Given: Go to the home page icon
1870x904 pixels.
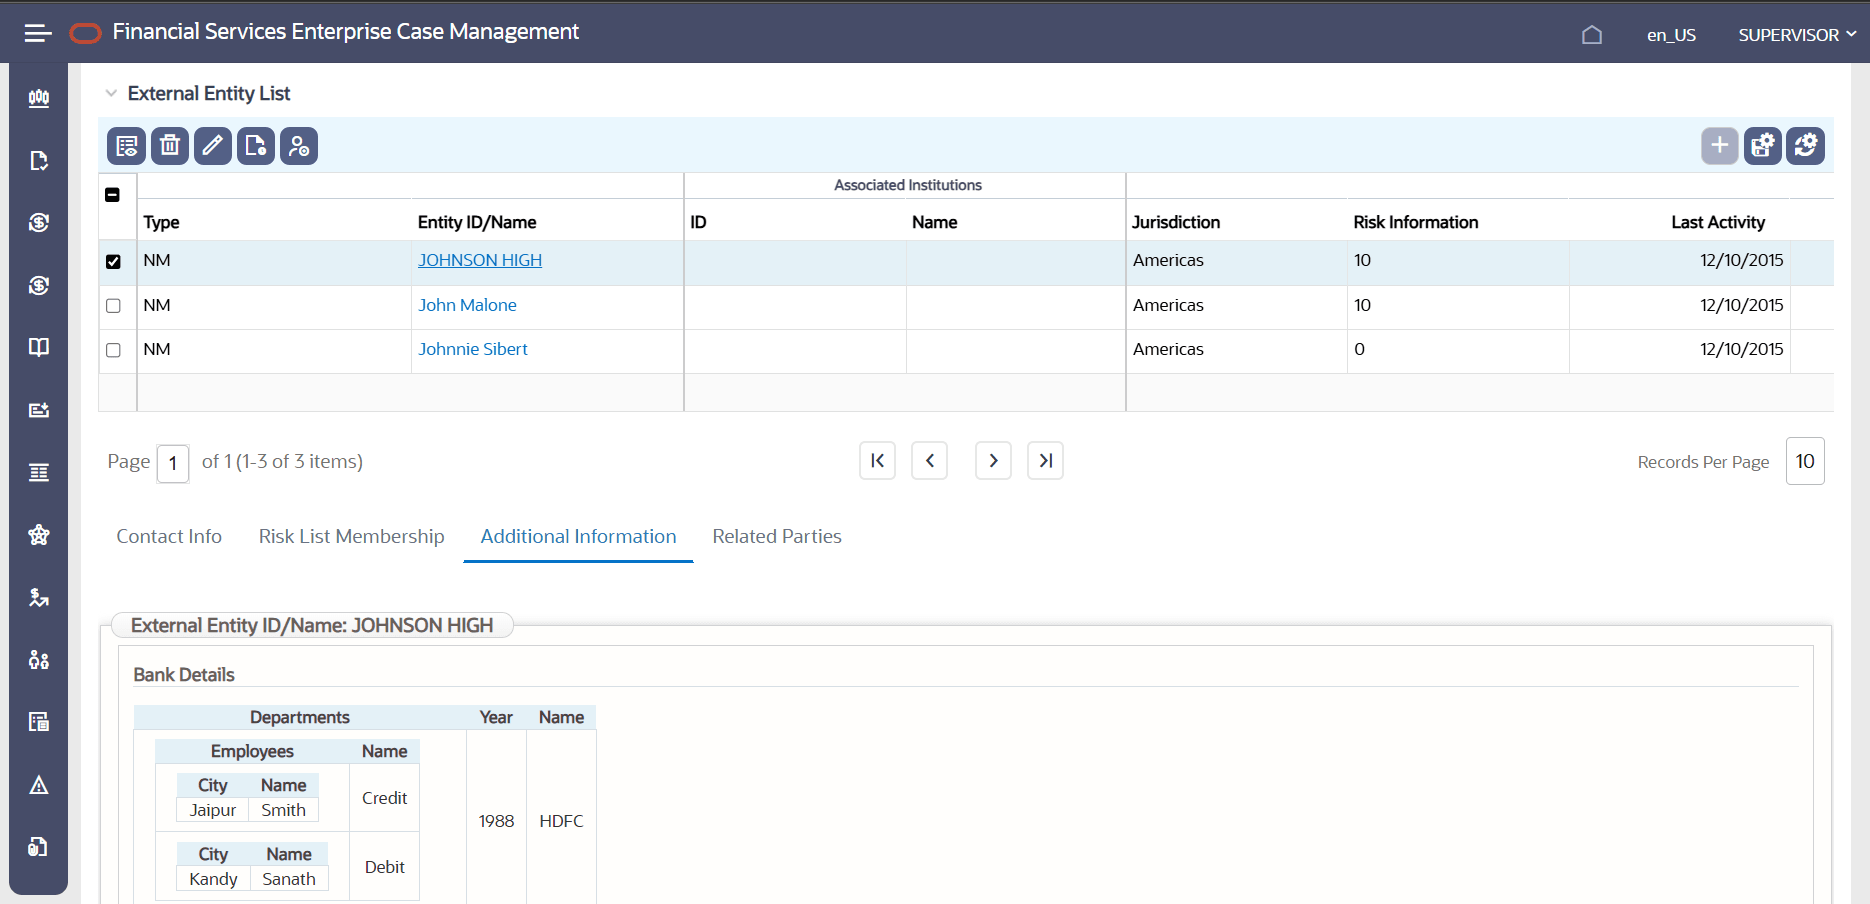Looking at the screenshot, I should tap(1592, 35).
